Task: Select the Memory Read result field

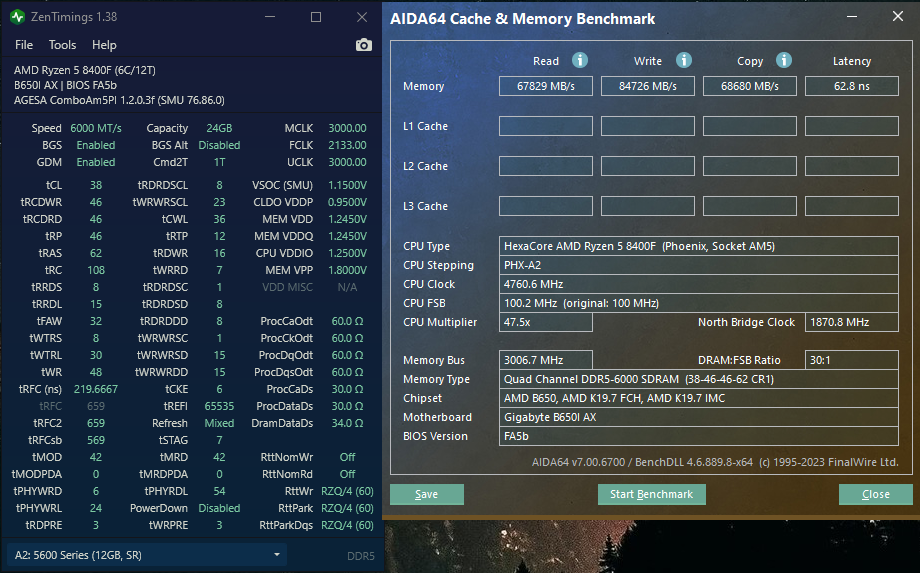Action: (x=546, y=86)
